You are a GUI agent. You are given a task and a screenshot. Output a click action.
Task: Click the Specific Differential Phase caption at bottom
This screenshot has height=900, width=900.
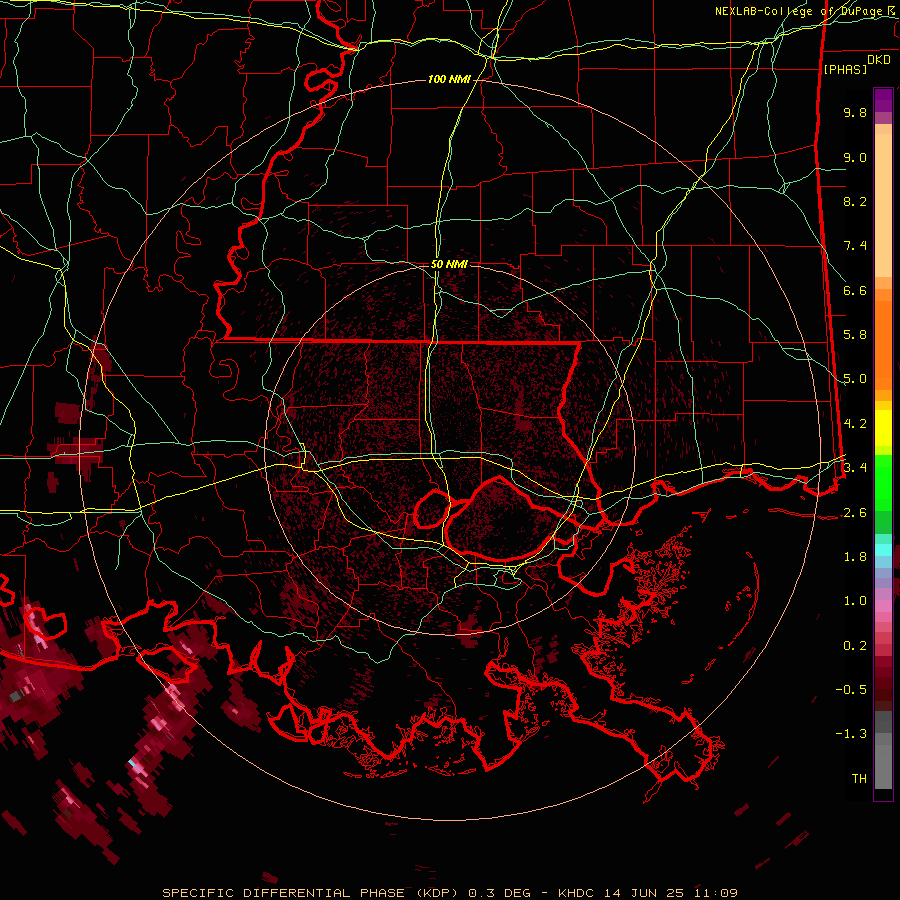449,893
